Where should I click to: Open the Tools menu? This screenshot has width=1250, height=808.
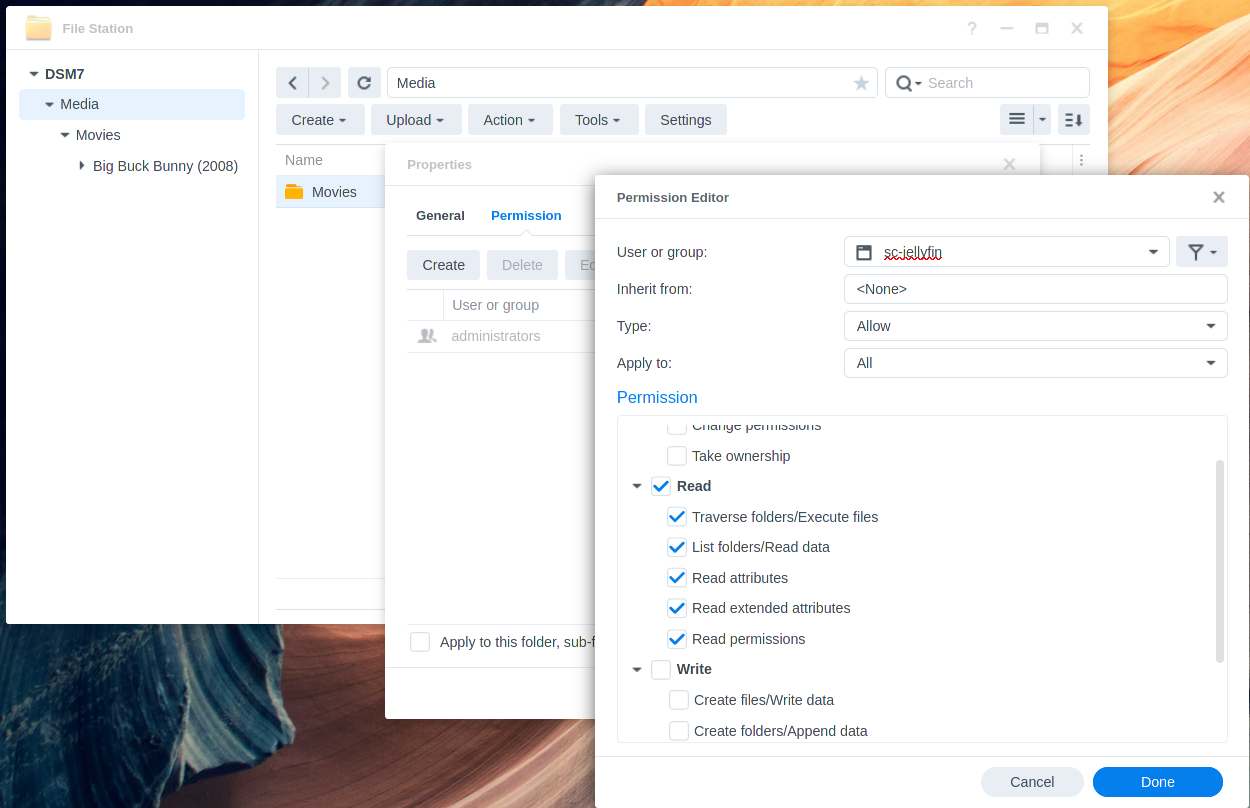click(x=598, y=119)
